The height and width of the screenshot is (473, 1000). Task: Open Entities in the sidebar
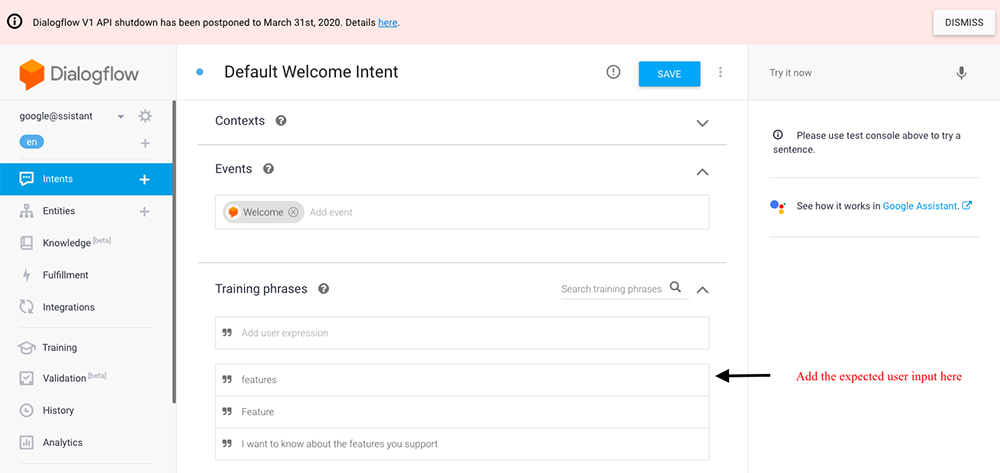59,211
